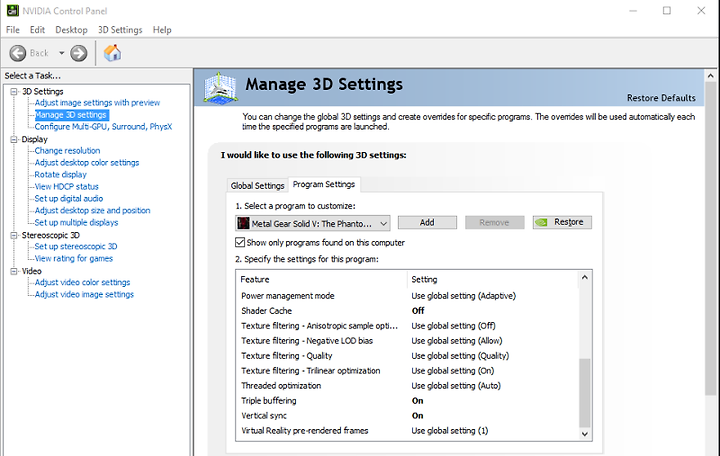Open Adjust image settings with preview

click(97, 103)
